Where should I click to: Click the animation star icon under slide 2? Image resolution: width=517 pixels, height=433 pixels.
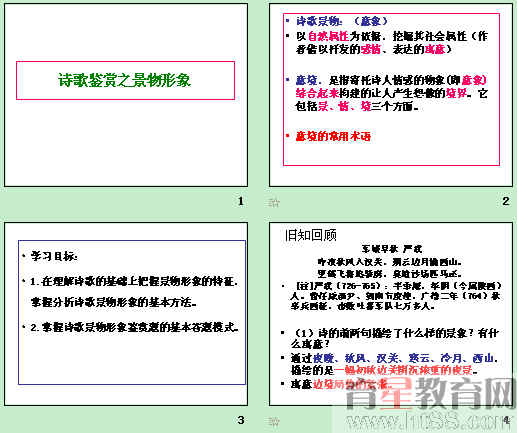274,203
